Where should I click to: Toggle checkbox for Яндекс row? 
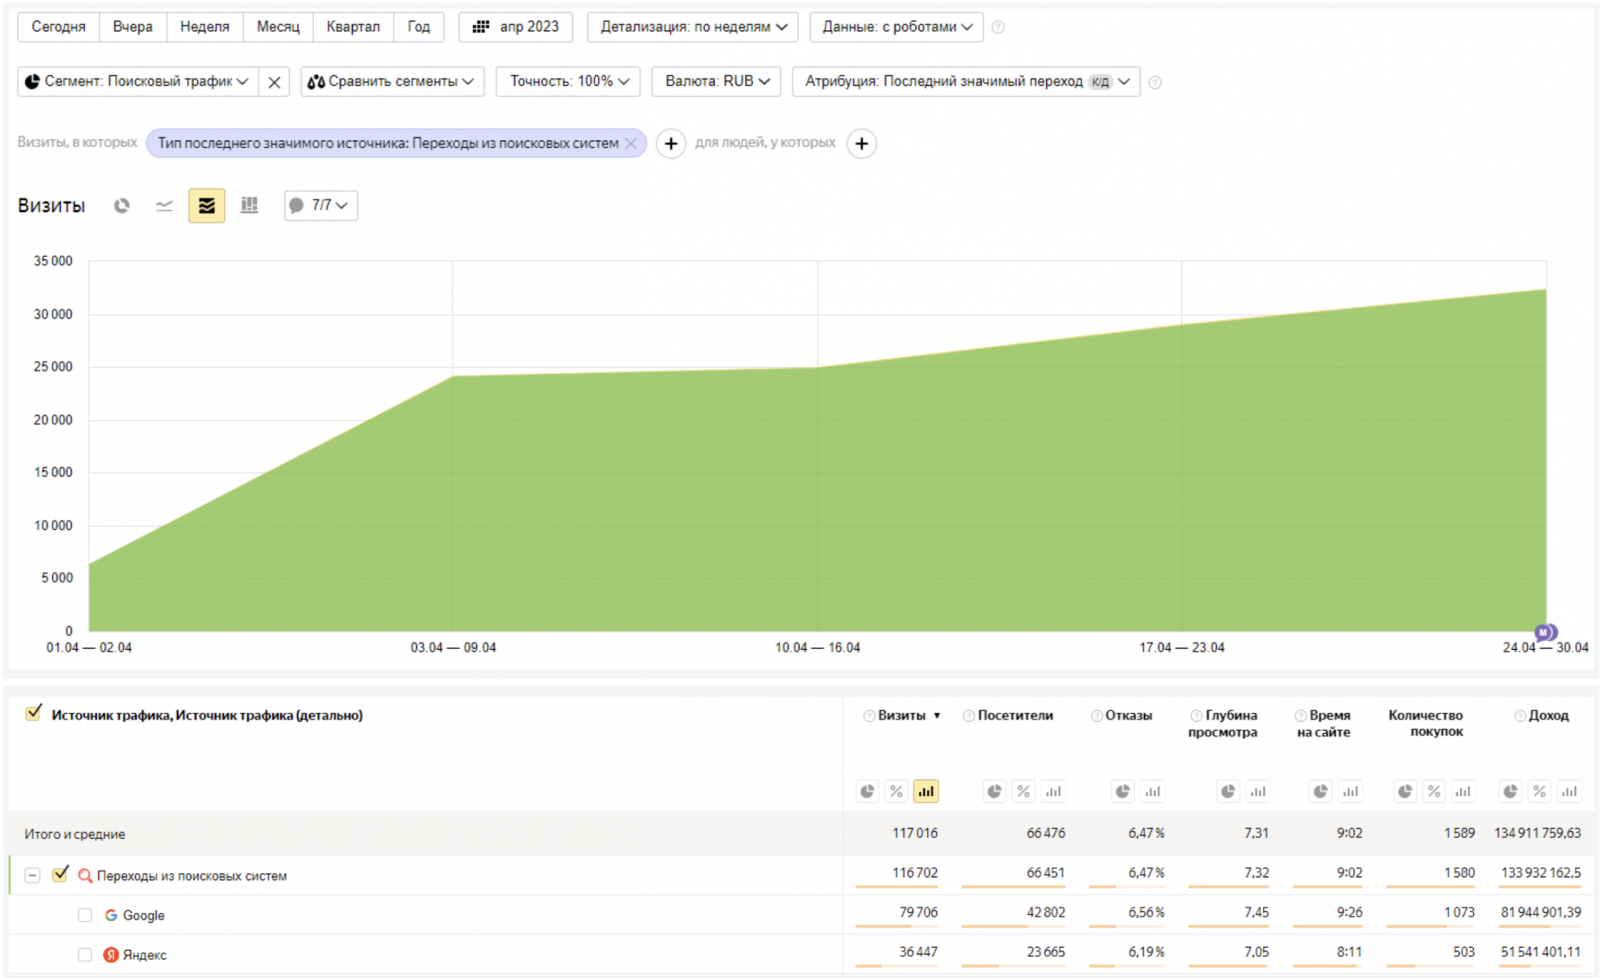[85, 955]
